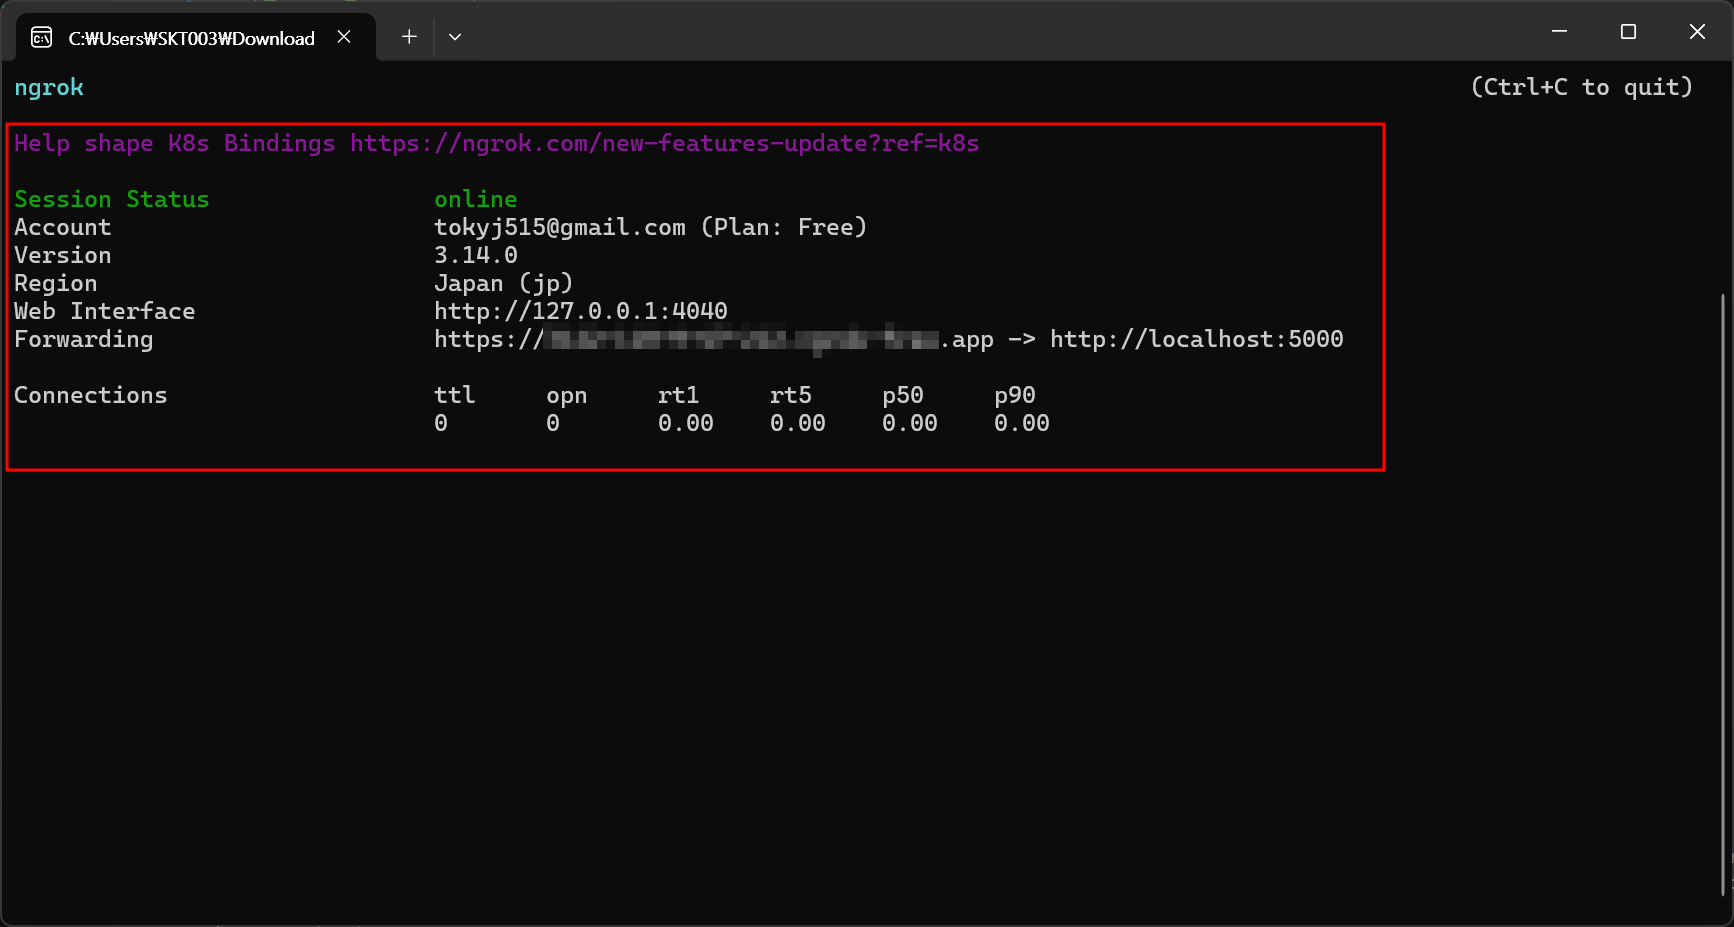Click the http://localhost:5000 target address
The width and height of the screenshot is (1734, 927).
pos(1197,339)
